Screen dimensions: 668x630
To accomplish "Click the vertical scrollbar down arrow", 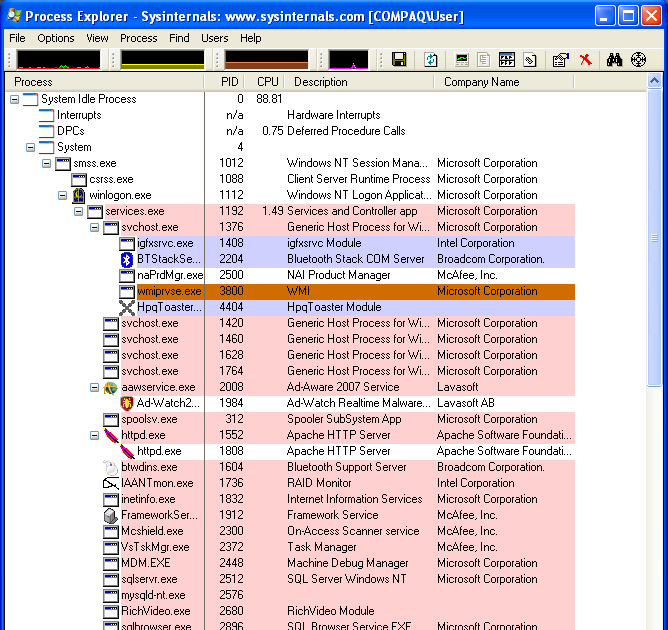I will click(655, 623).
